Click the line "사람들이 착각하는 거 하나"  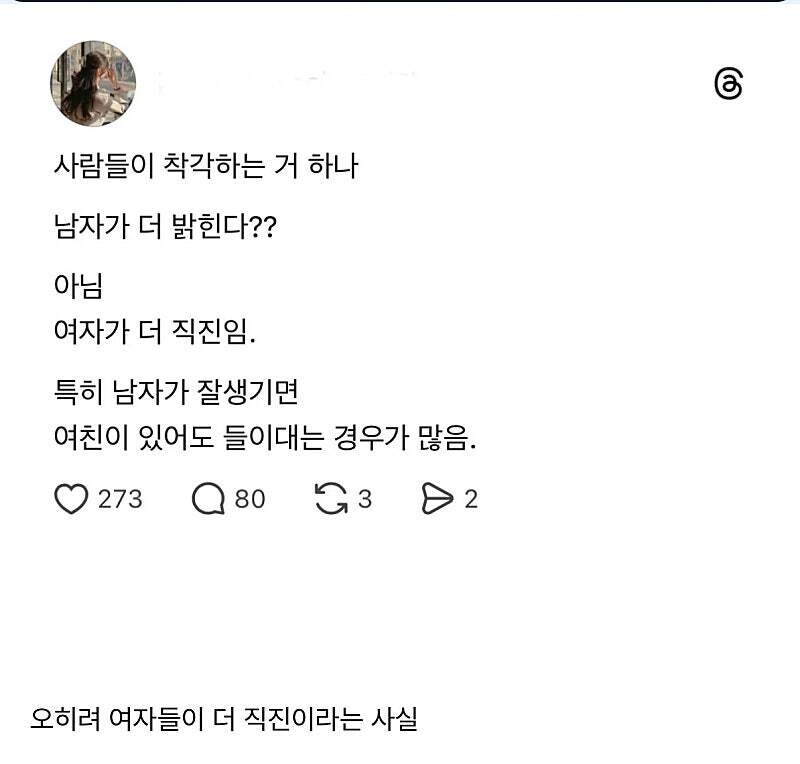tap(206, 166)
